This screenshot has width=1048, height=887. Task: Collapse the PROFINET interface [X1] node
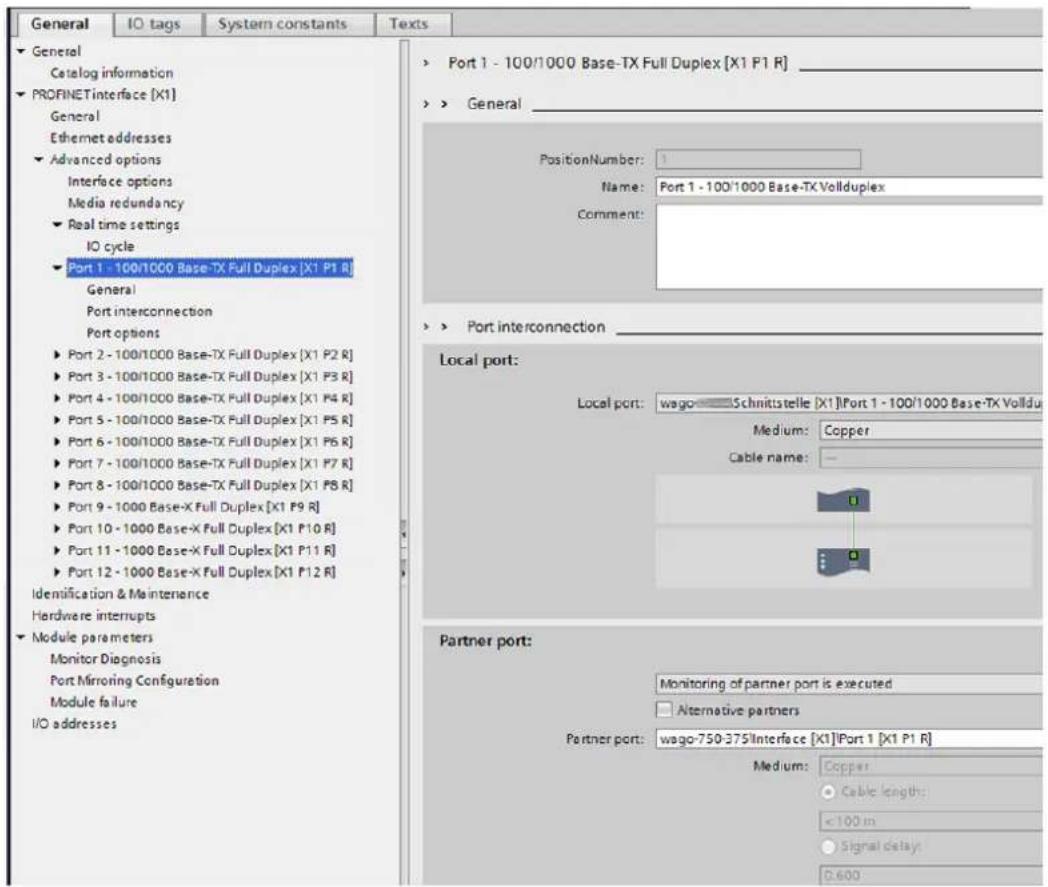pos(21,95)
